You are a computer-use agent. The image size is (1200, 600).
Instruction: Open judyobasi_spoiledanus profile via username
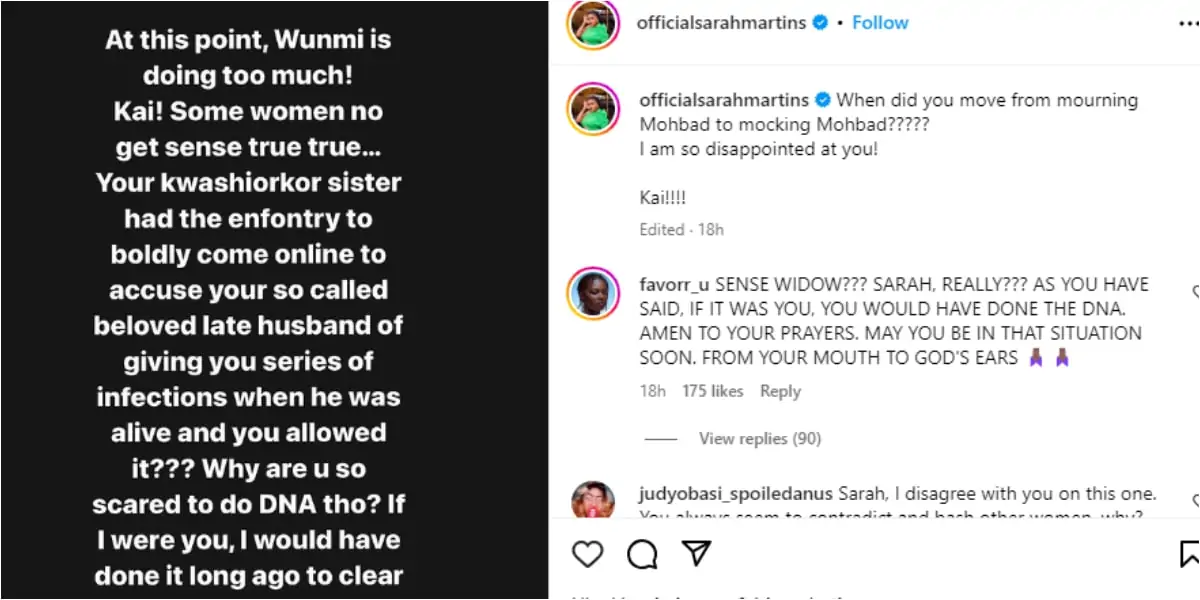[x=736, y=494]
